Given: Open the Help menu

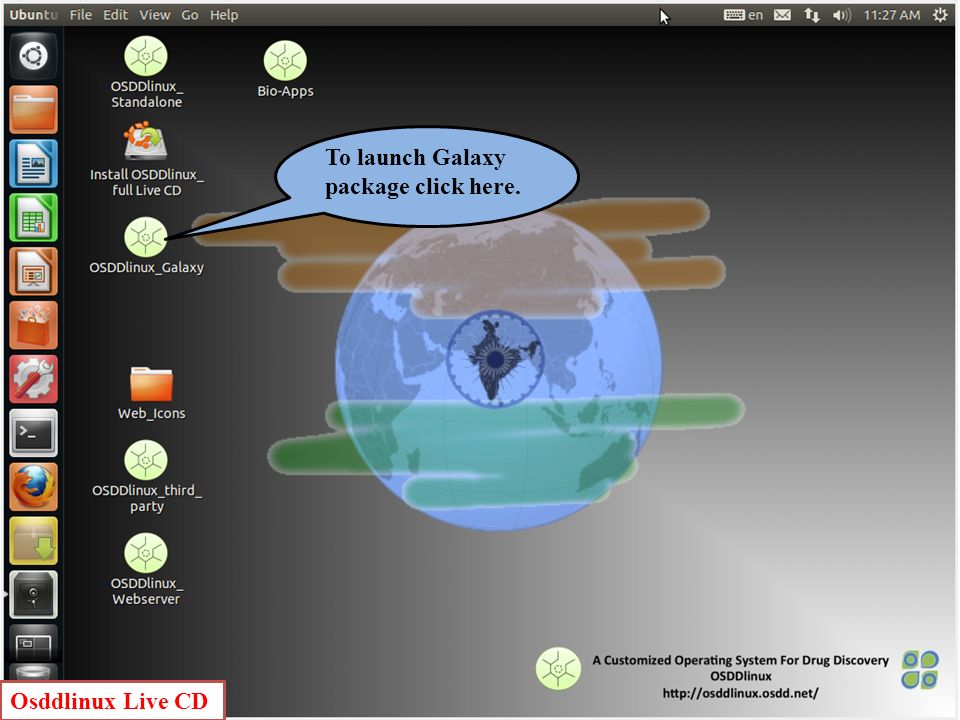Looking at the screenshot, I should (x=223, y=15).
